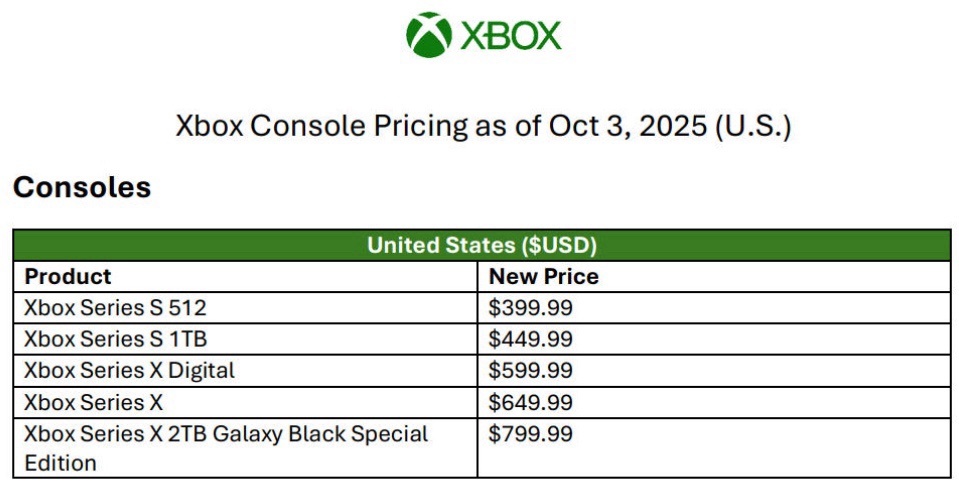Viewport: 959px width, 488px height.
Task: Select the New Price column header
Action: point(714,276)
